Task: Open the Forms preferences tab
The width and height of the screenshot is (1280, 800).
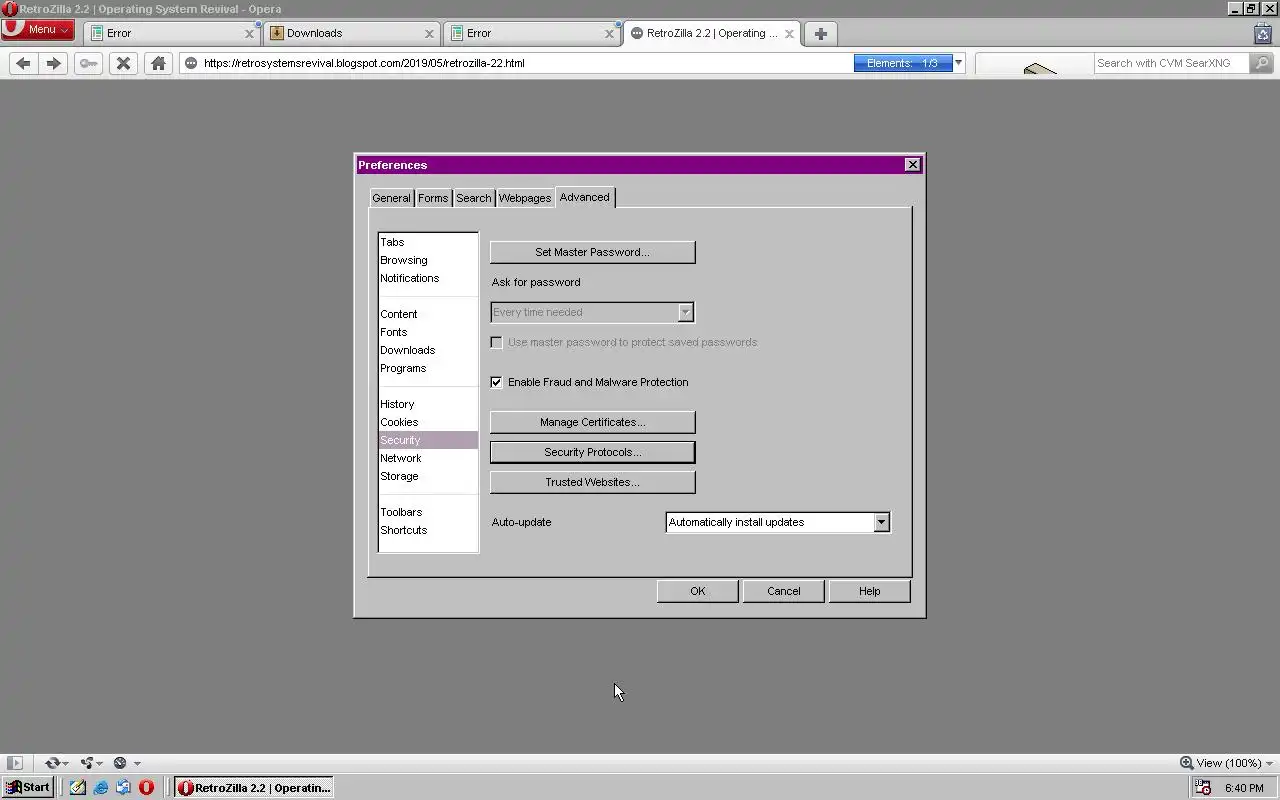Action: point(433,198)
